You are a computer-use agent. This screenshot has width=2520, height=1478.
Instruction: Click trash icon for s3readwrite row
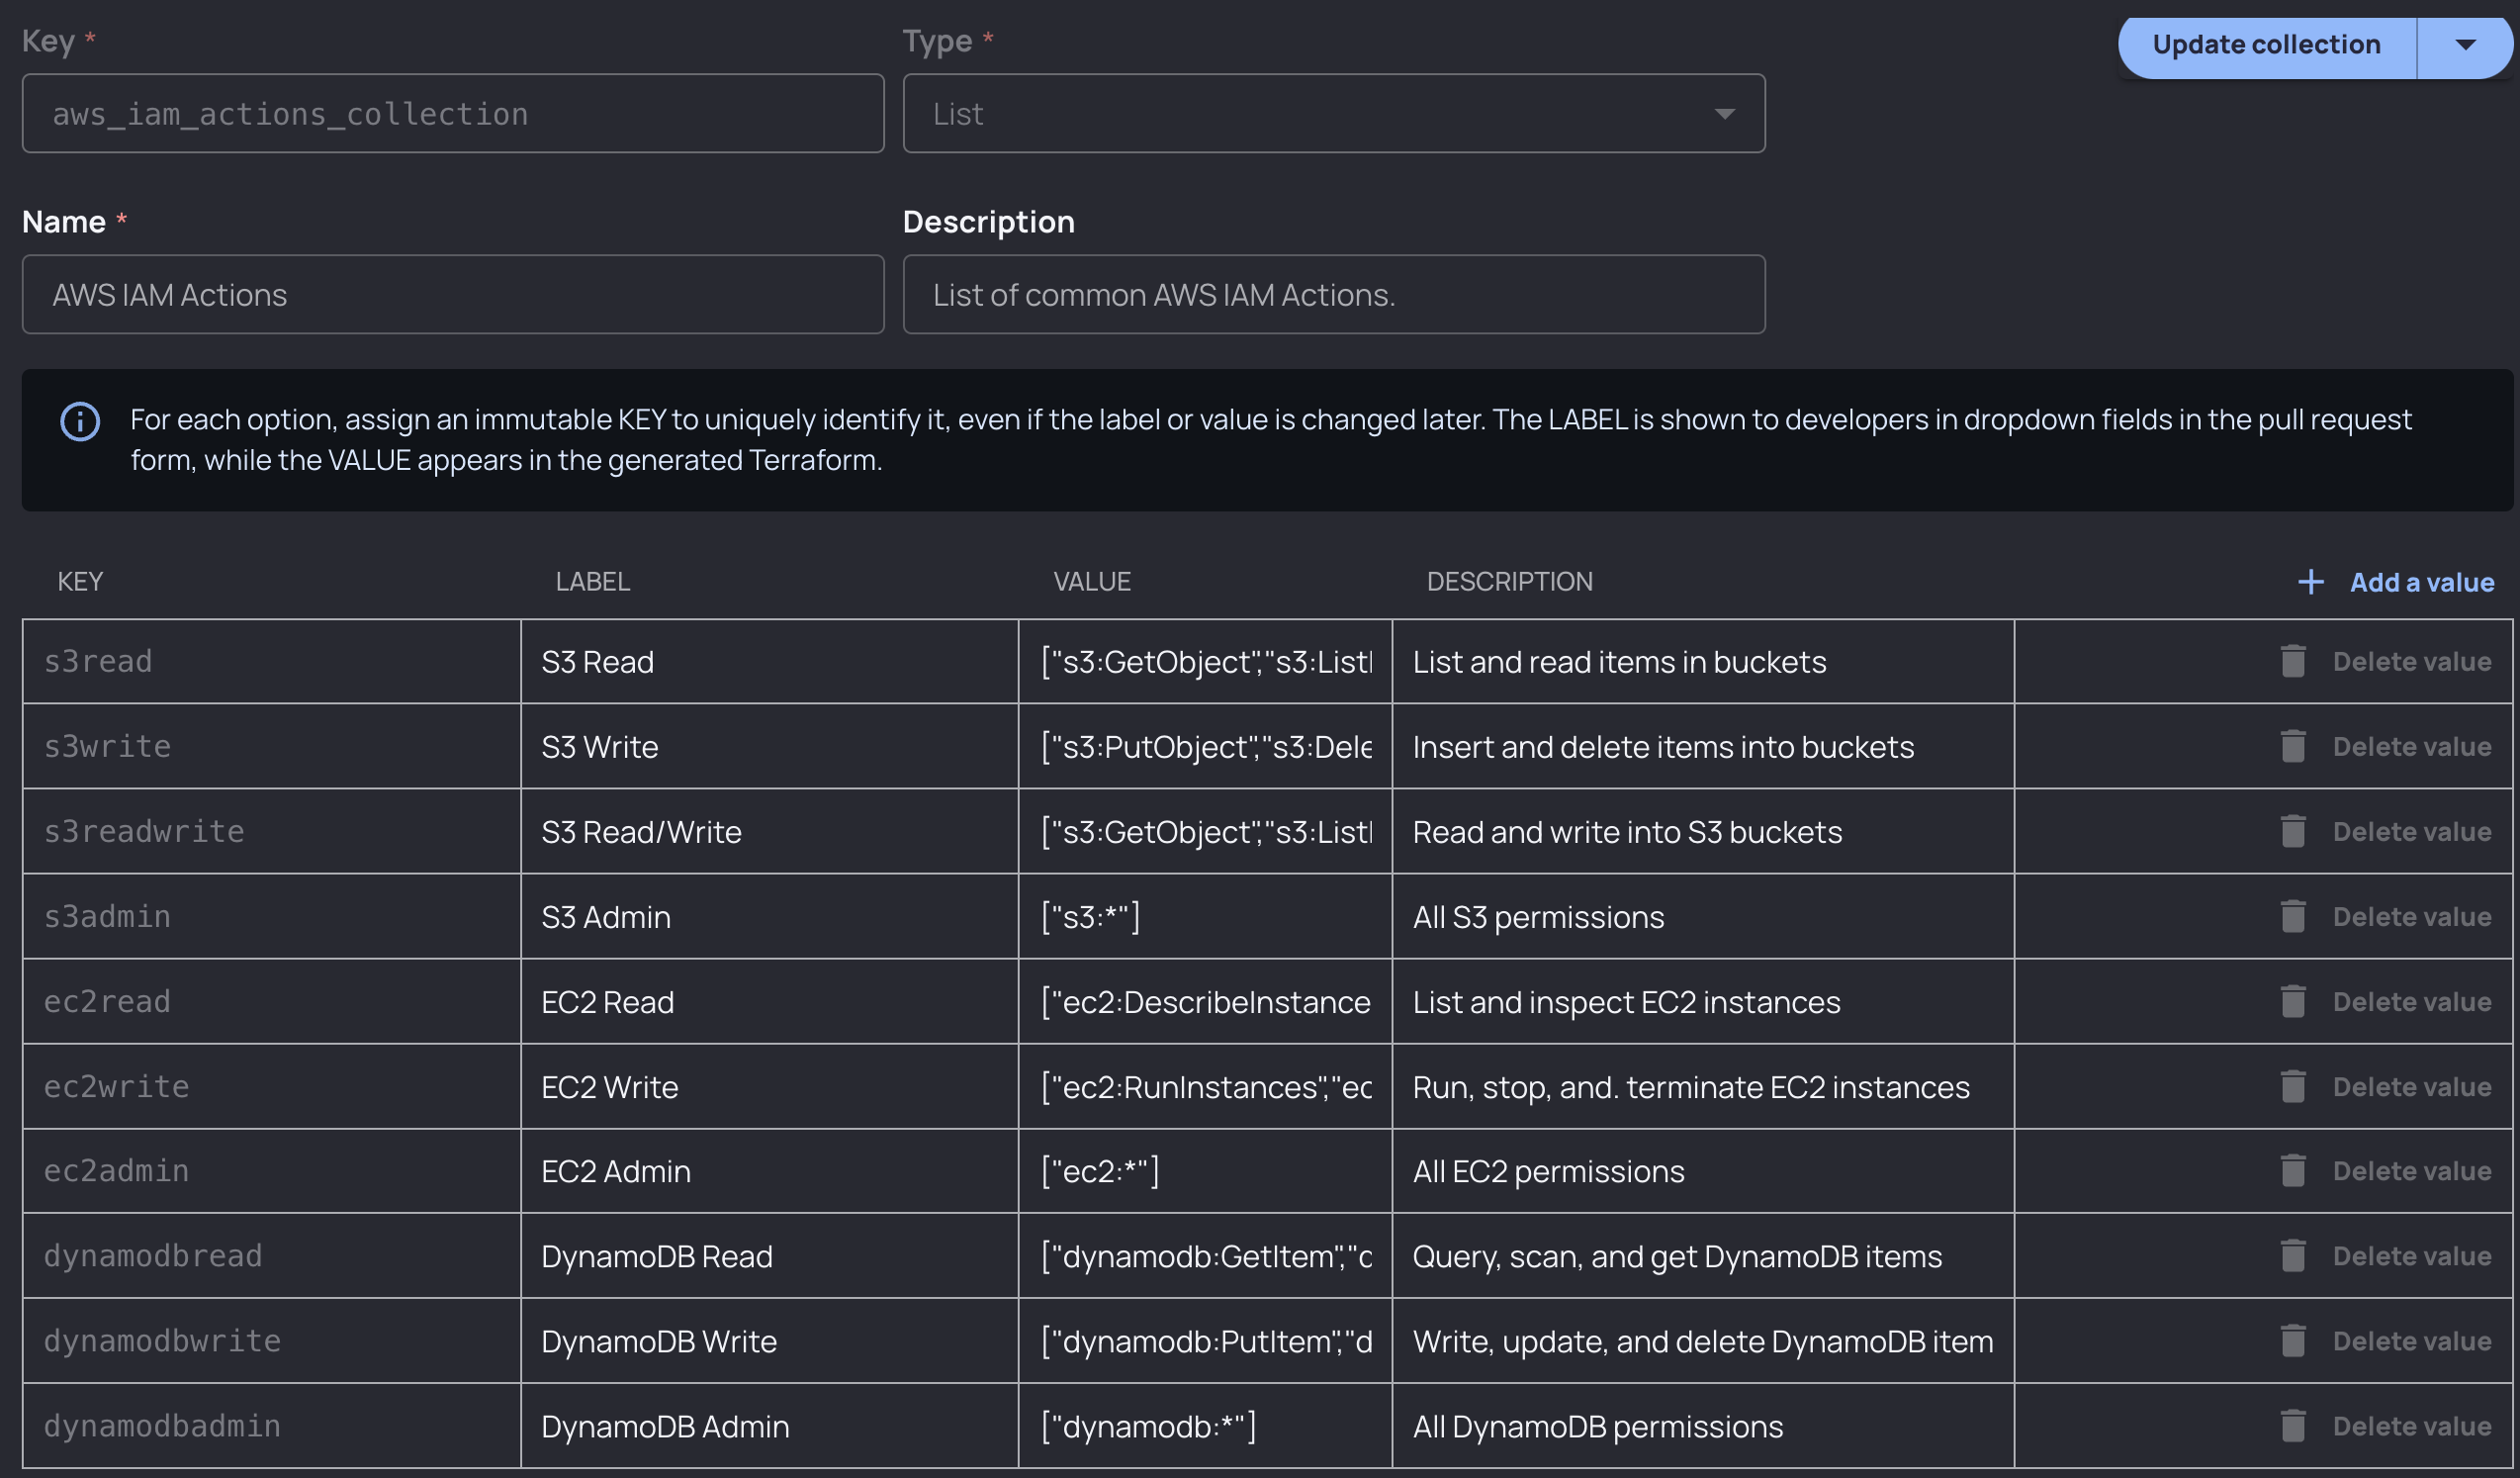pos(2293,831)
